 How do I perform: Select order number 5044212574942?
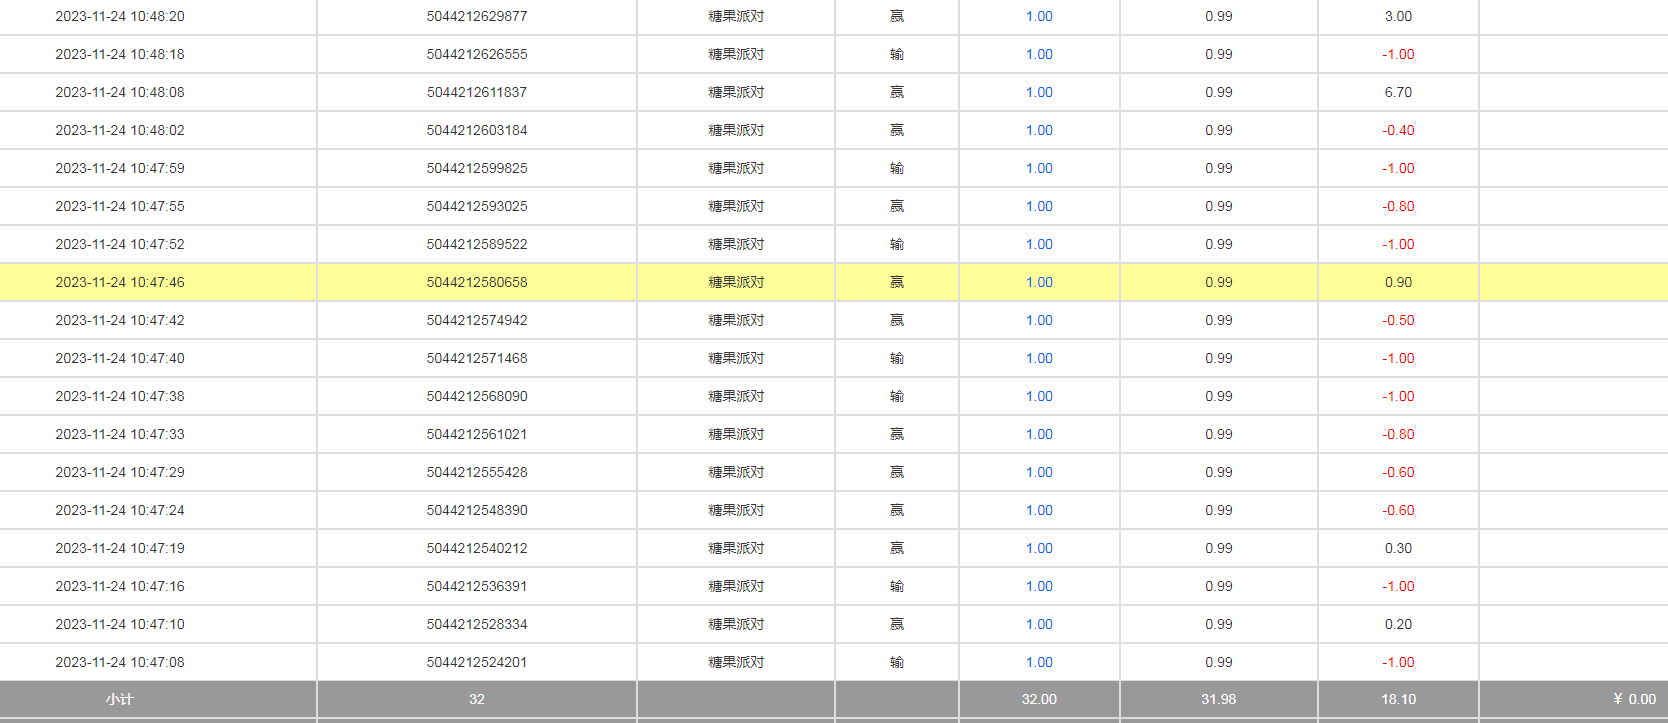(477, 320)
